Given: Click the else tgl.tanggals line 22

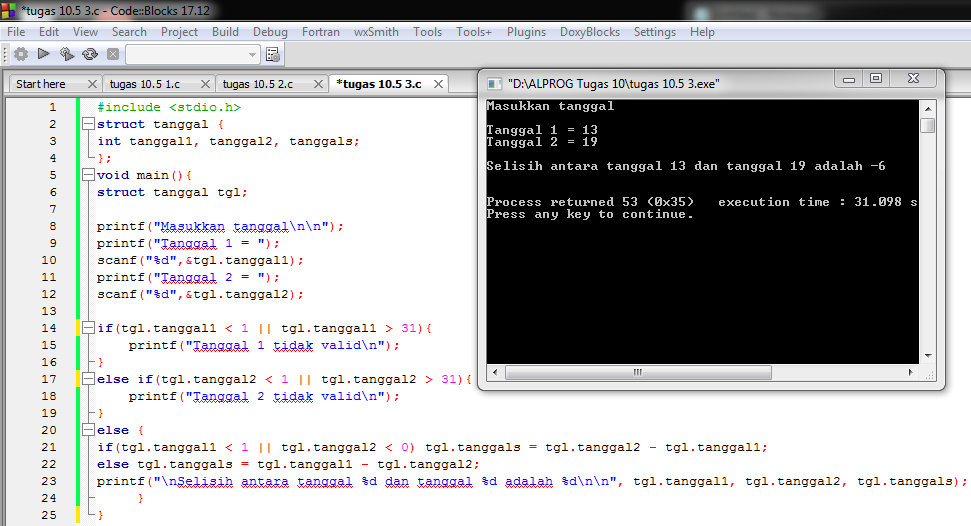Looking at the screenshot, I should point(288,464).
